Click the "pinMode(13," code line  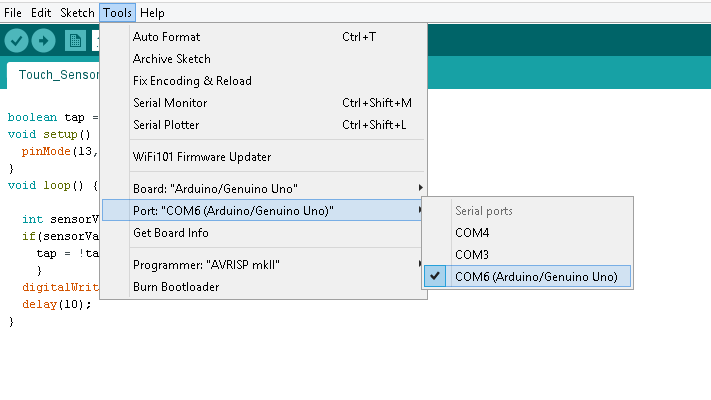(60, 151)
